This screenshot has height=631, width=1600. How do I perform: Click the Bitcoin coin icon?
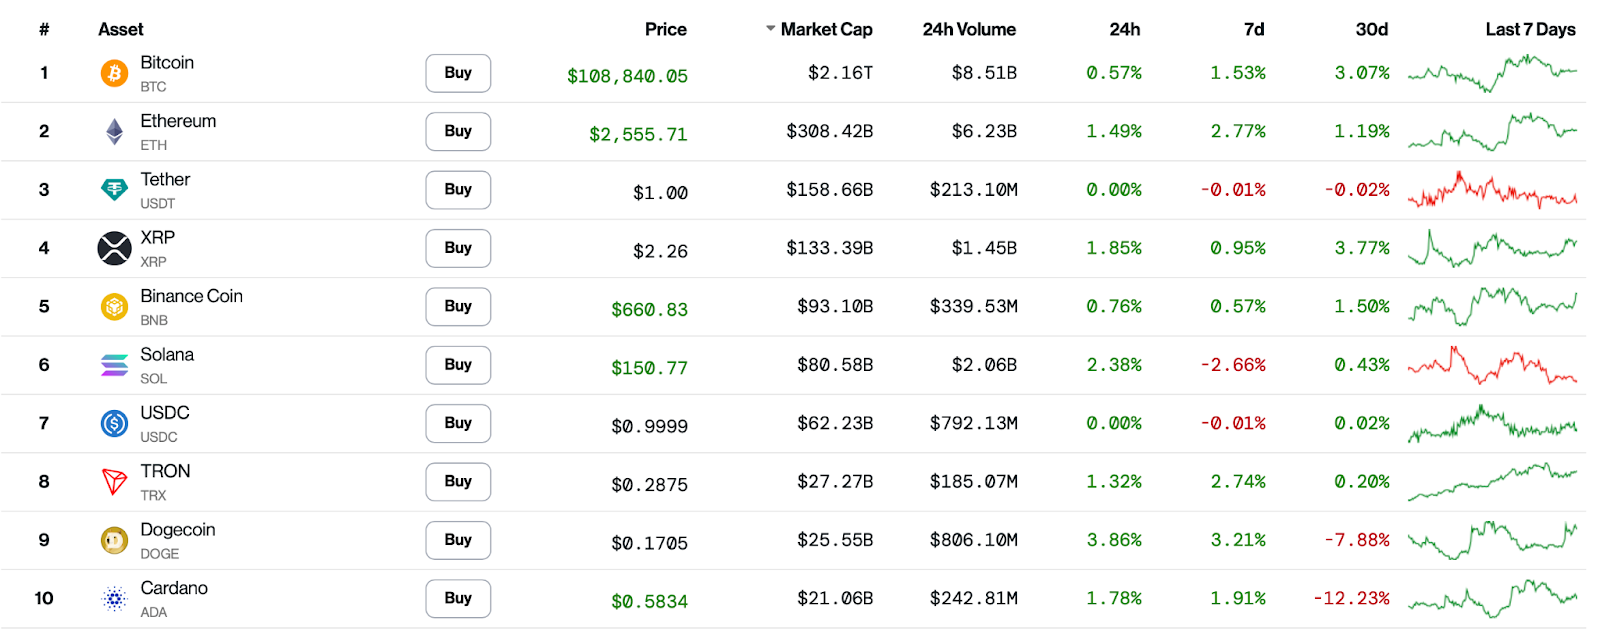pyautogui.click(x=114, y=73)
